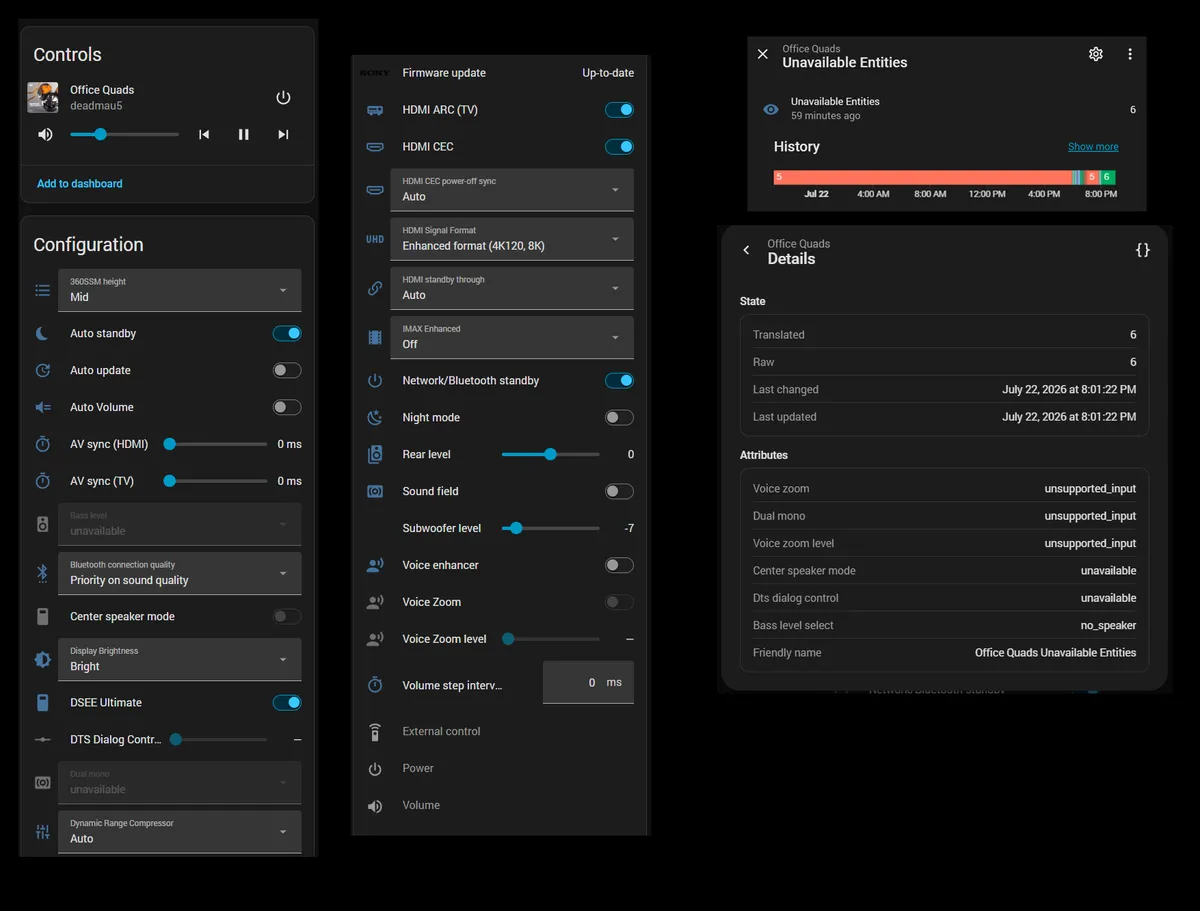This screenshot has width=1200, height=911.
Task: Enable Auto Volume switch
Action: point(287,407)
